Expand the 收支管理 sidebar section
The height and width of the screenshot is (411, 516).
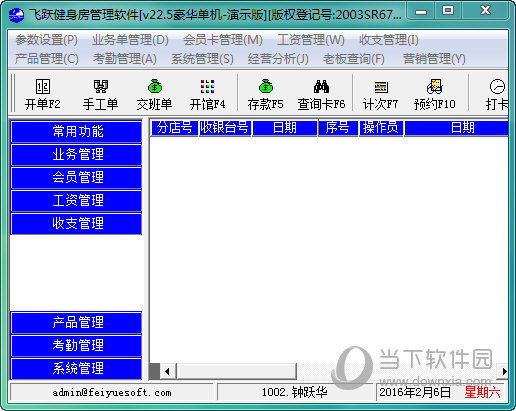pyautogui.click(x=77, y=223)
